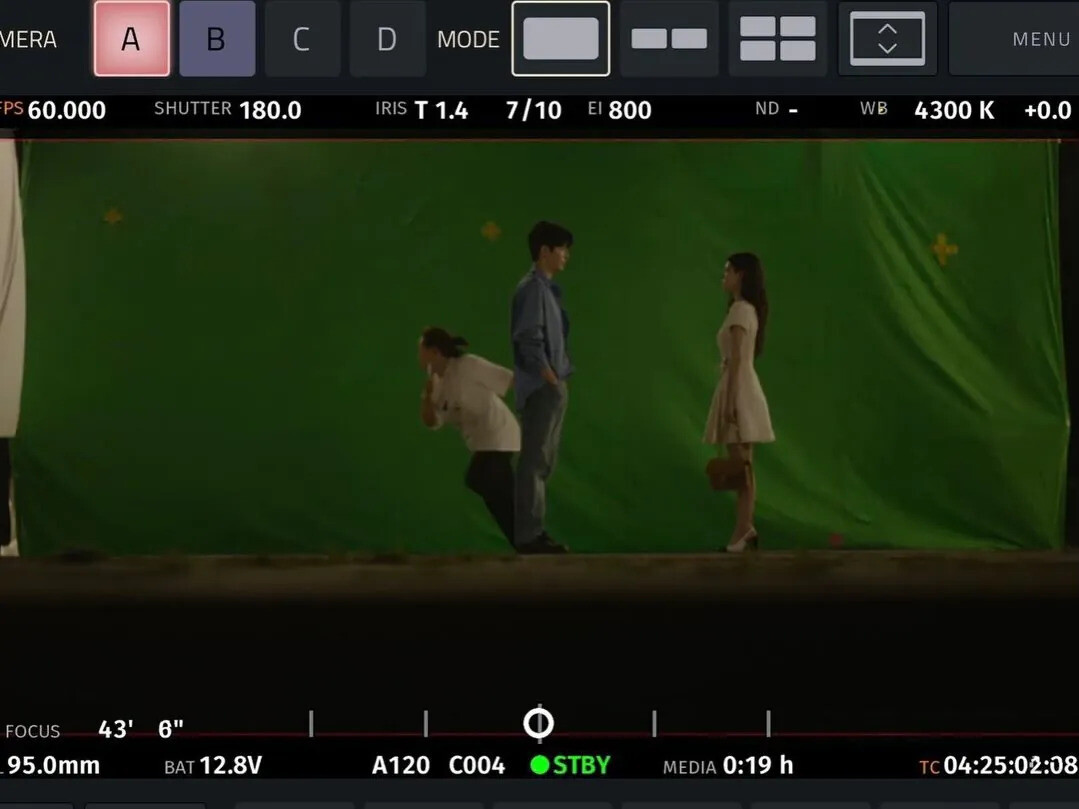Tap the IRIS T 1.4 value

pyautogui.click(x=422, y=110)
